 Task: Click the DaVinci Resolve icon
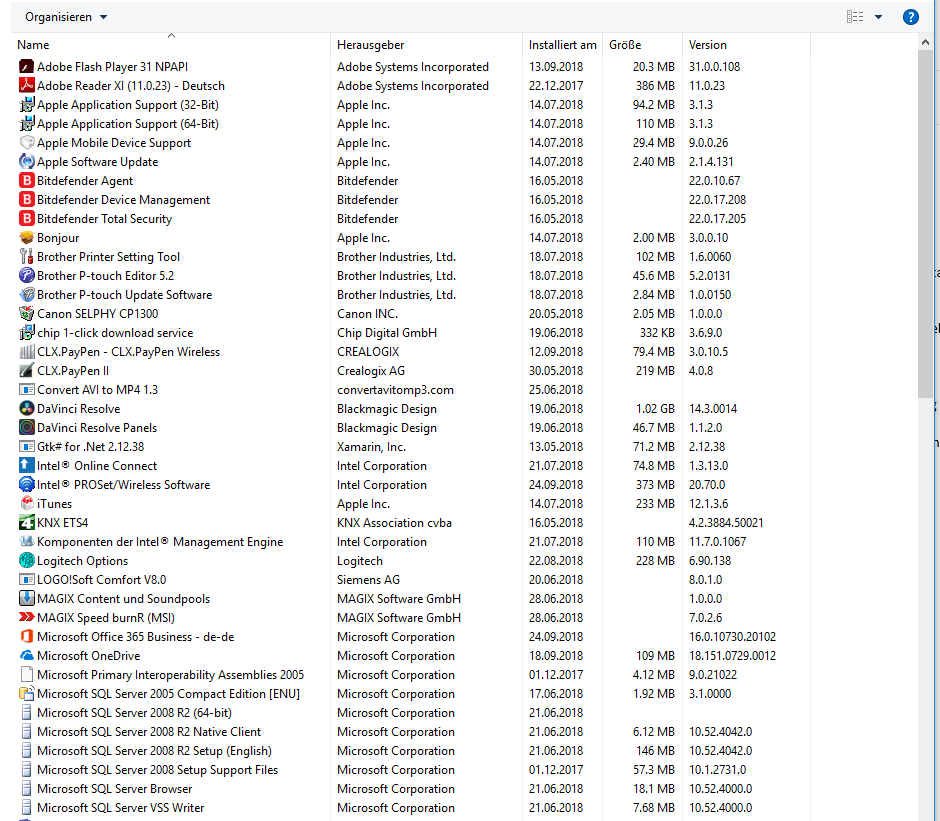coord(26,408)
